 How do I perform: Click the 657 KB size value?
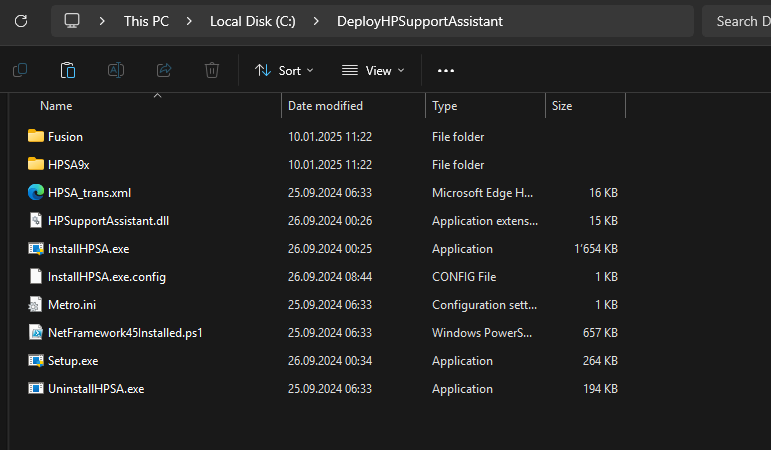click(600, 333)
